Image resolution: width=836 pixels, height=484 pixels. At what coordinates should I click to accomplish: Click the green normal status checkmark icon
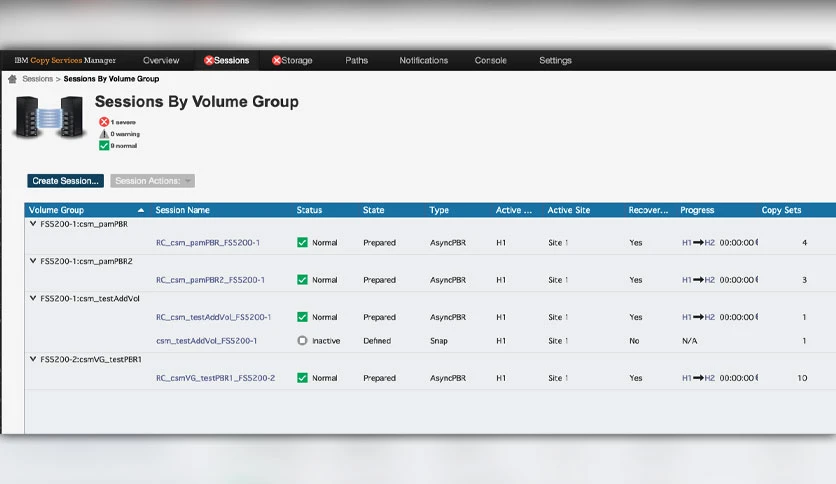(x=104, y=146)
